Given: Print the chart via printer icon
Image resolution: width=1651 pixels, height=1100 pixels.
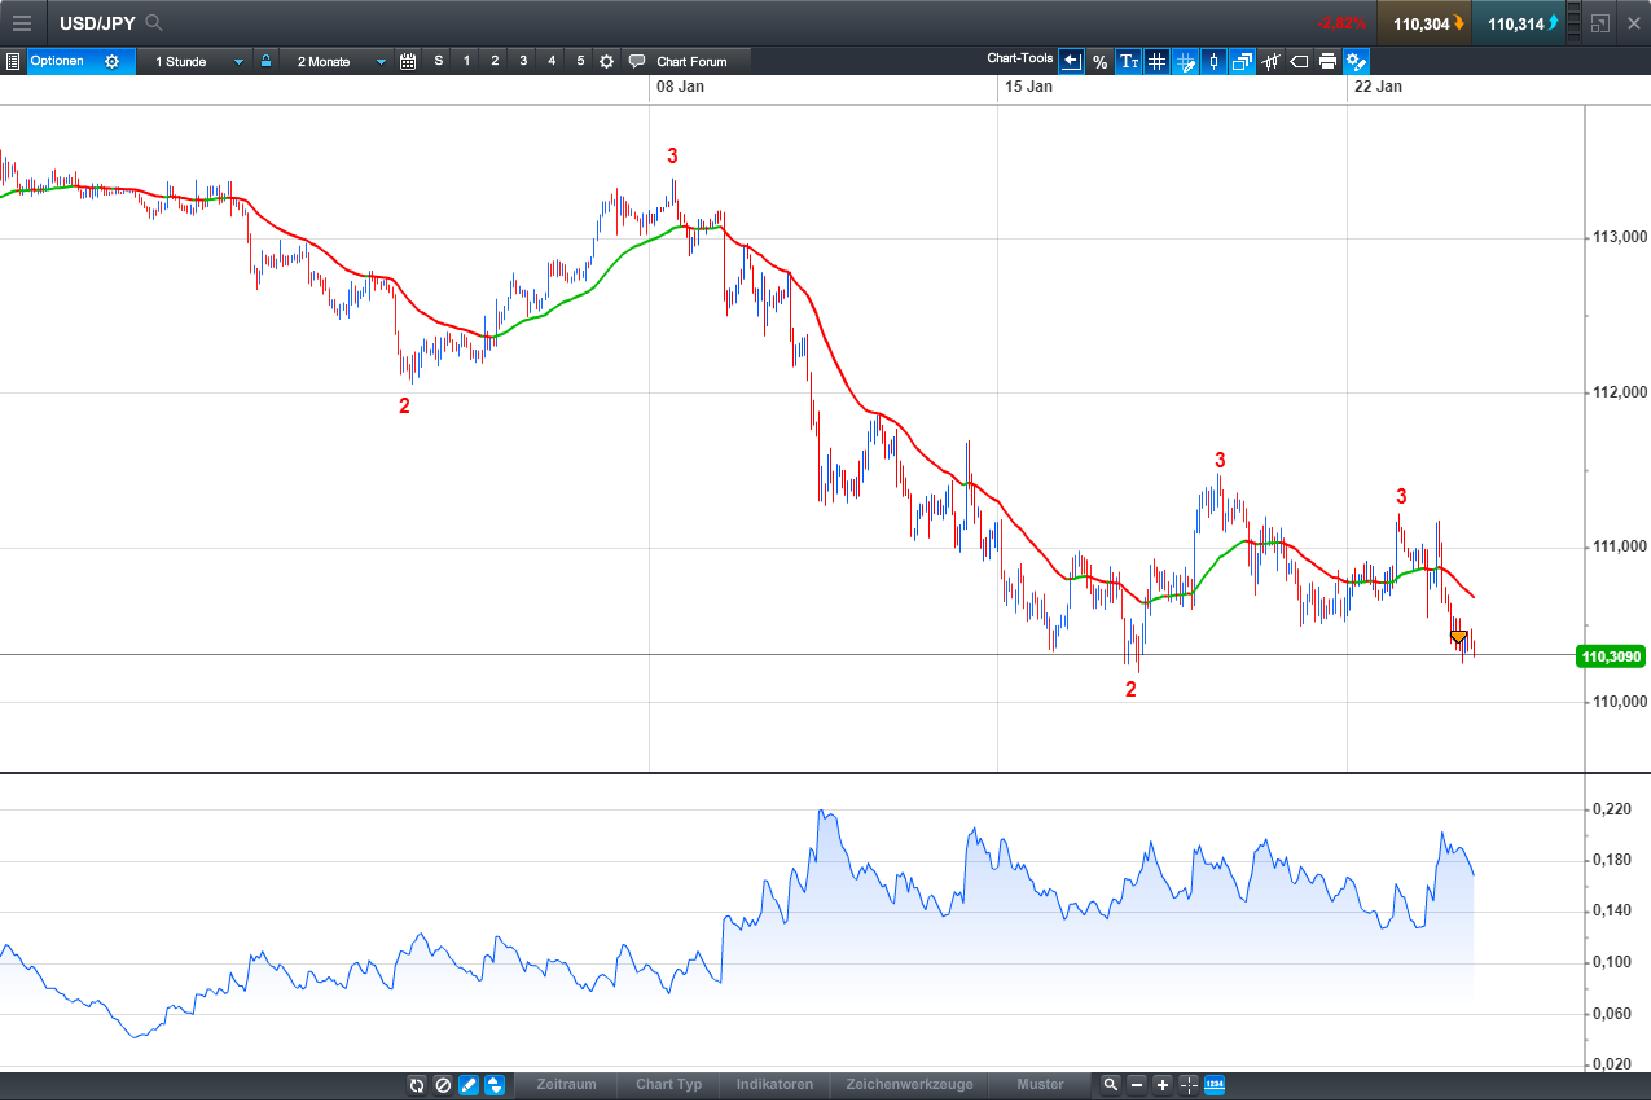Looking at the screenshot, I should pos(1328,61).
